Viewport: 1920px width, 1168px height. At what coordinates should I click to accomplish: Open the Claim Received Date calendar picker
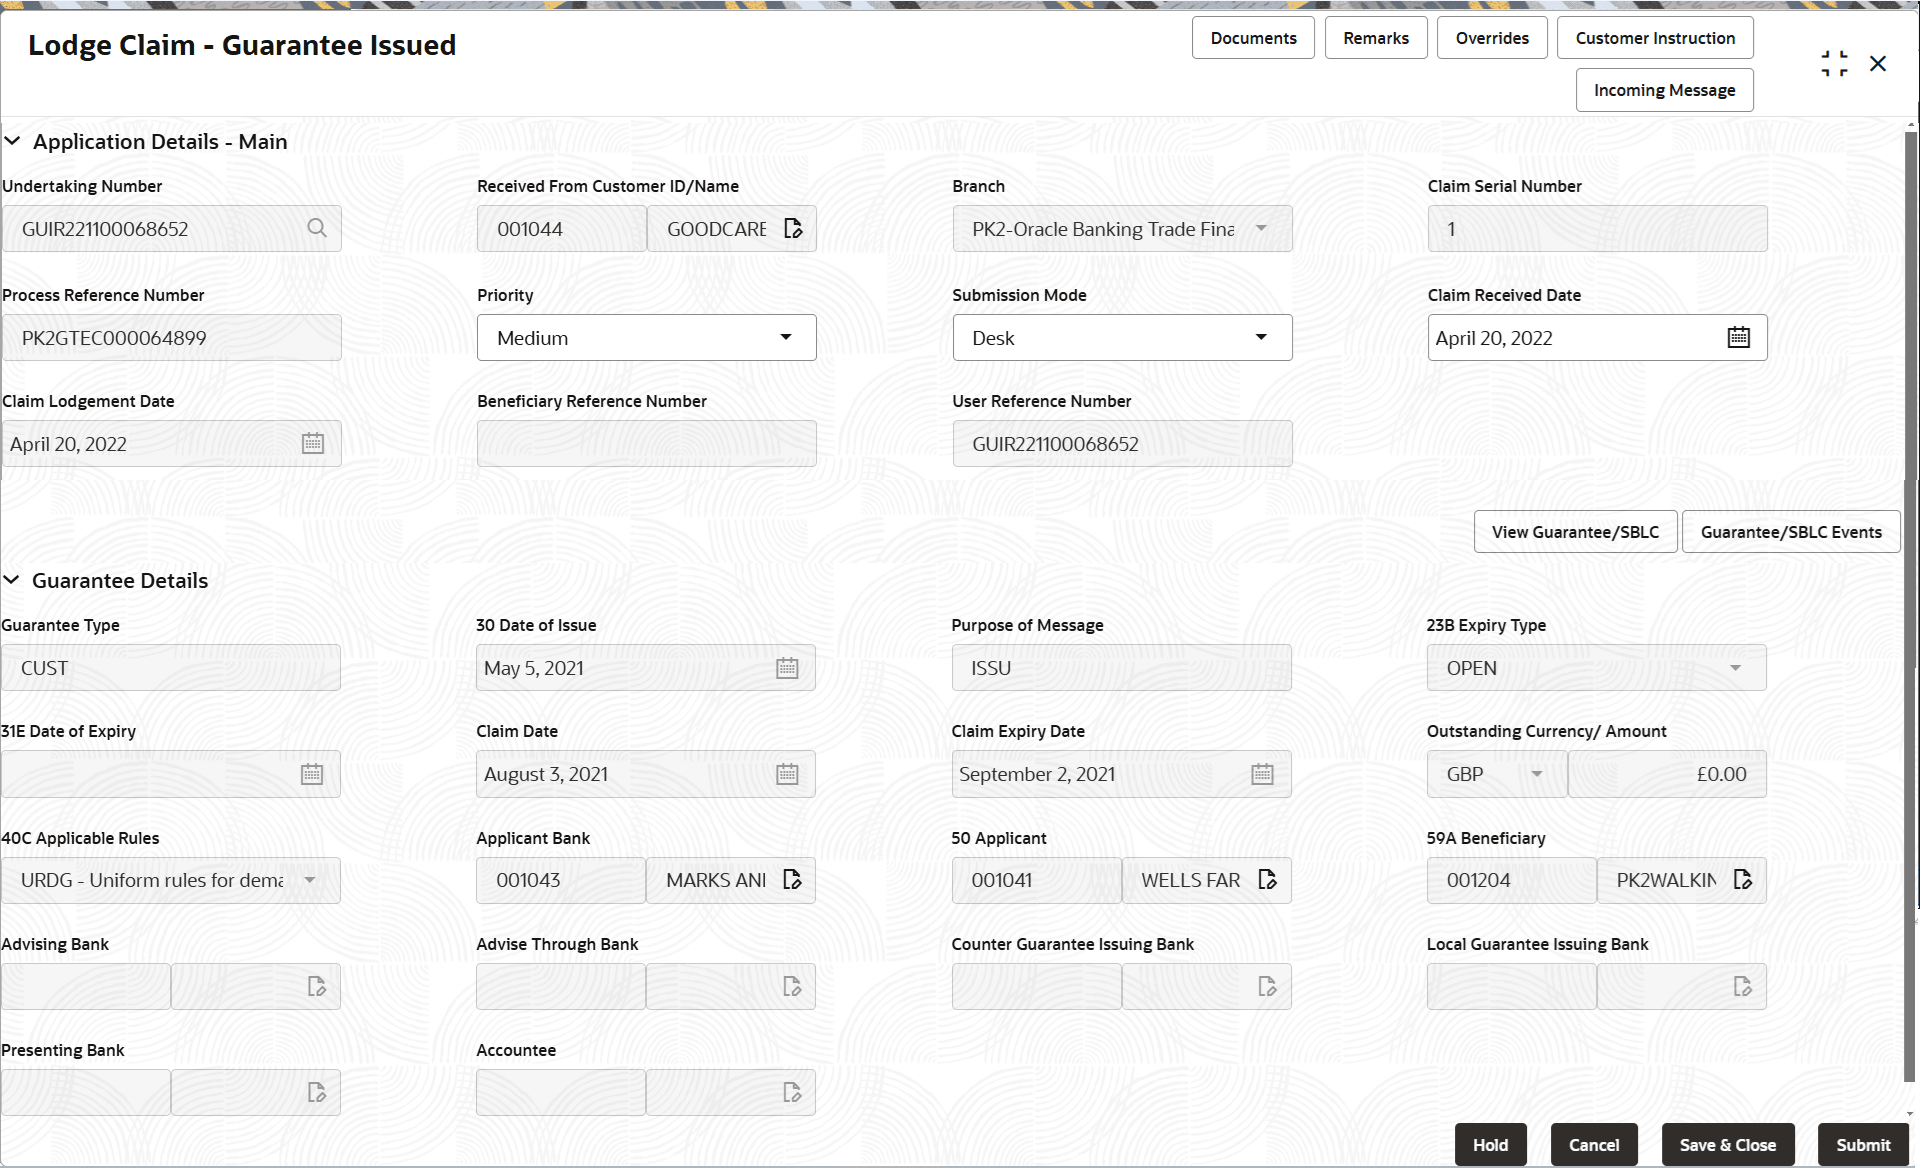pos(1738,338)
